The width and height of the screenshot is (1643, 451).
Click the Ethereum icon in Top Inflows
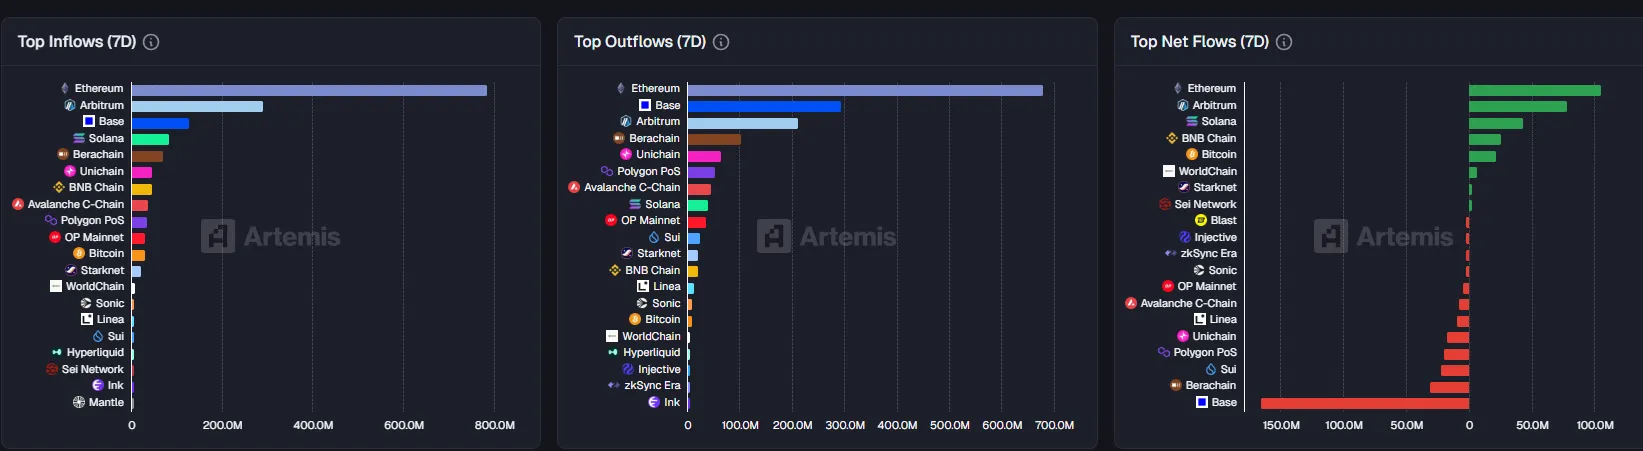coord(65,89)
